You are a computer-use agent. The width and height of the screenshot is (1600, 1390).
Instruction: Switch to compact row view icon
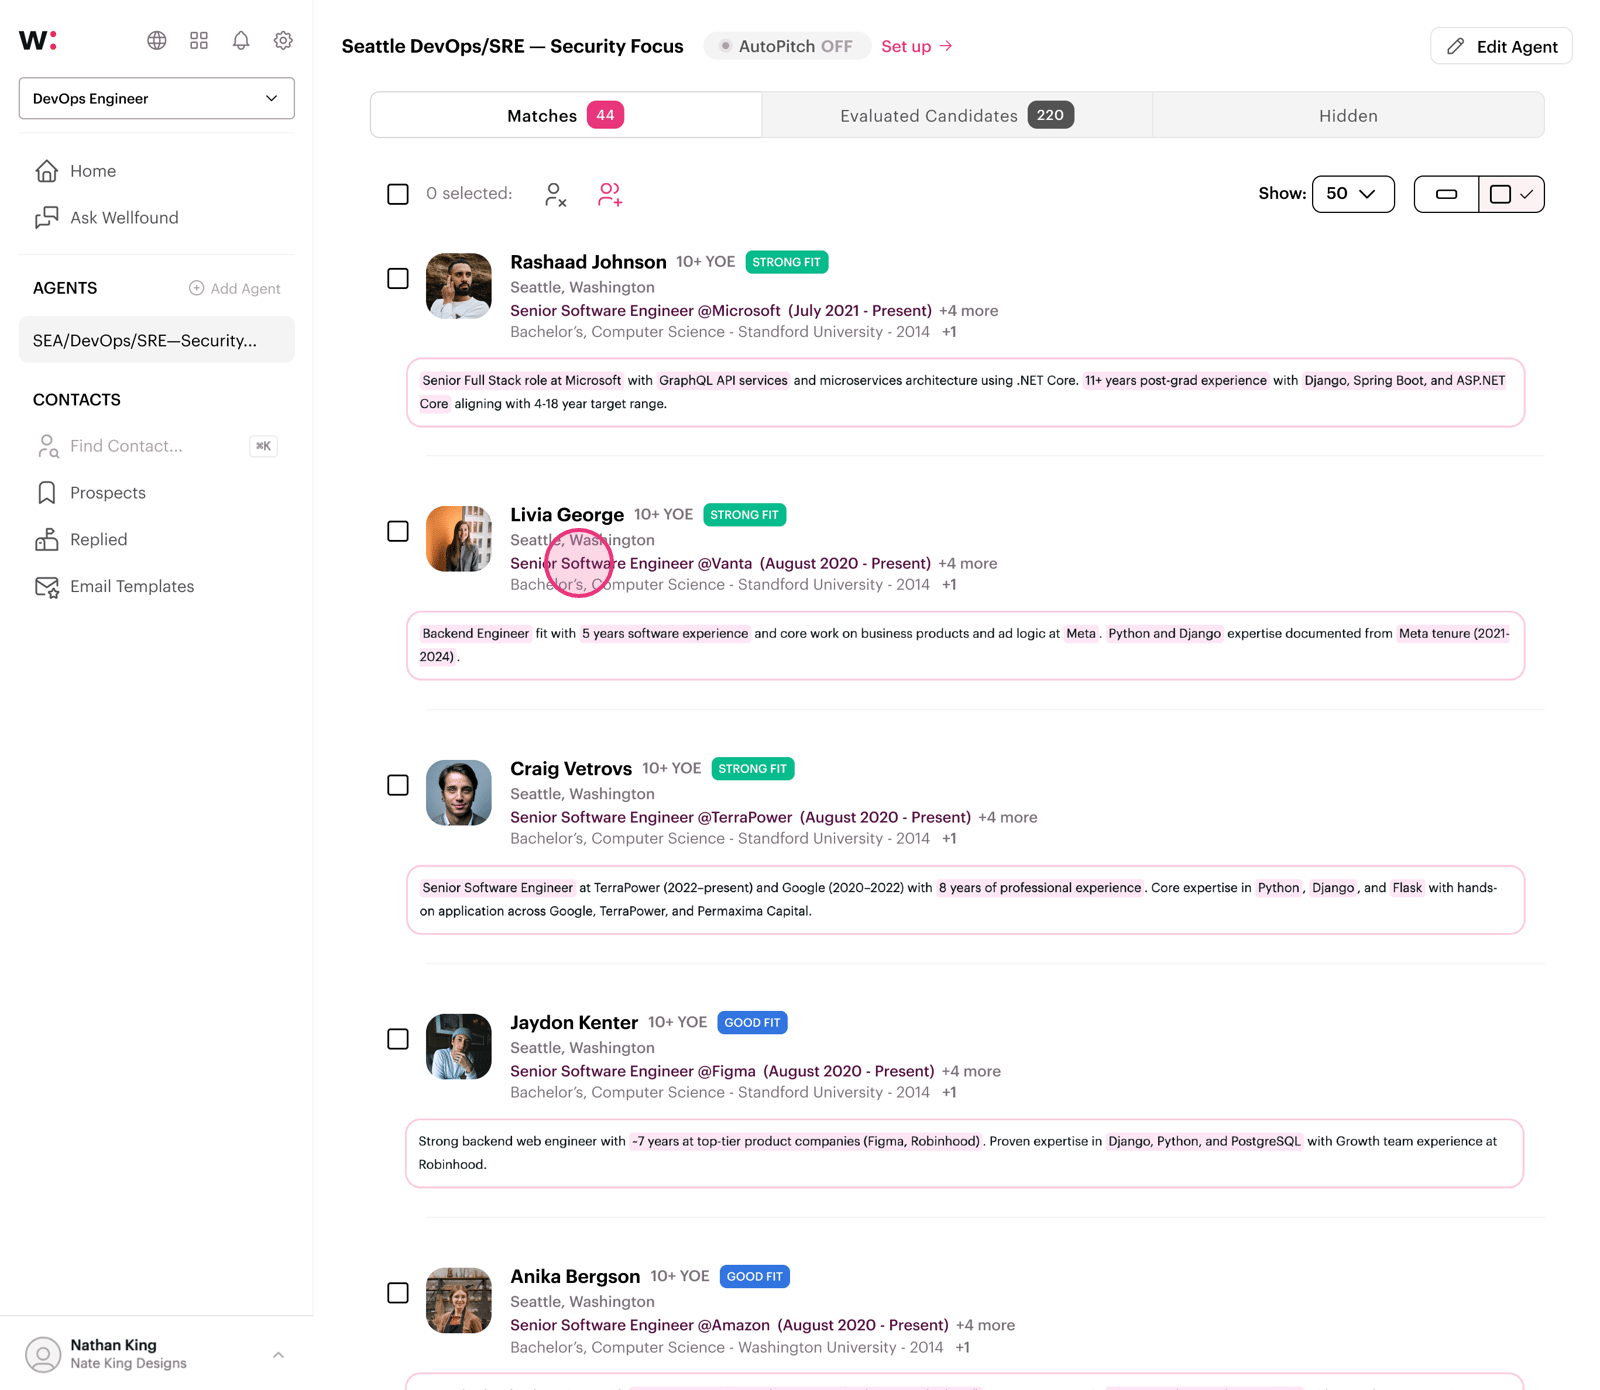1446,194
